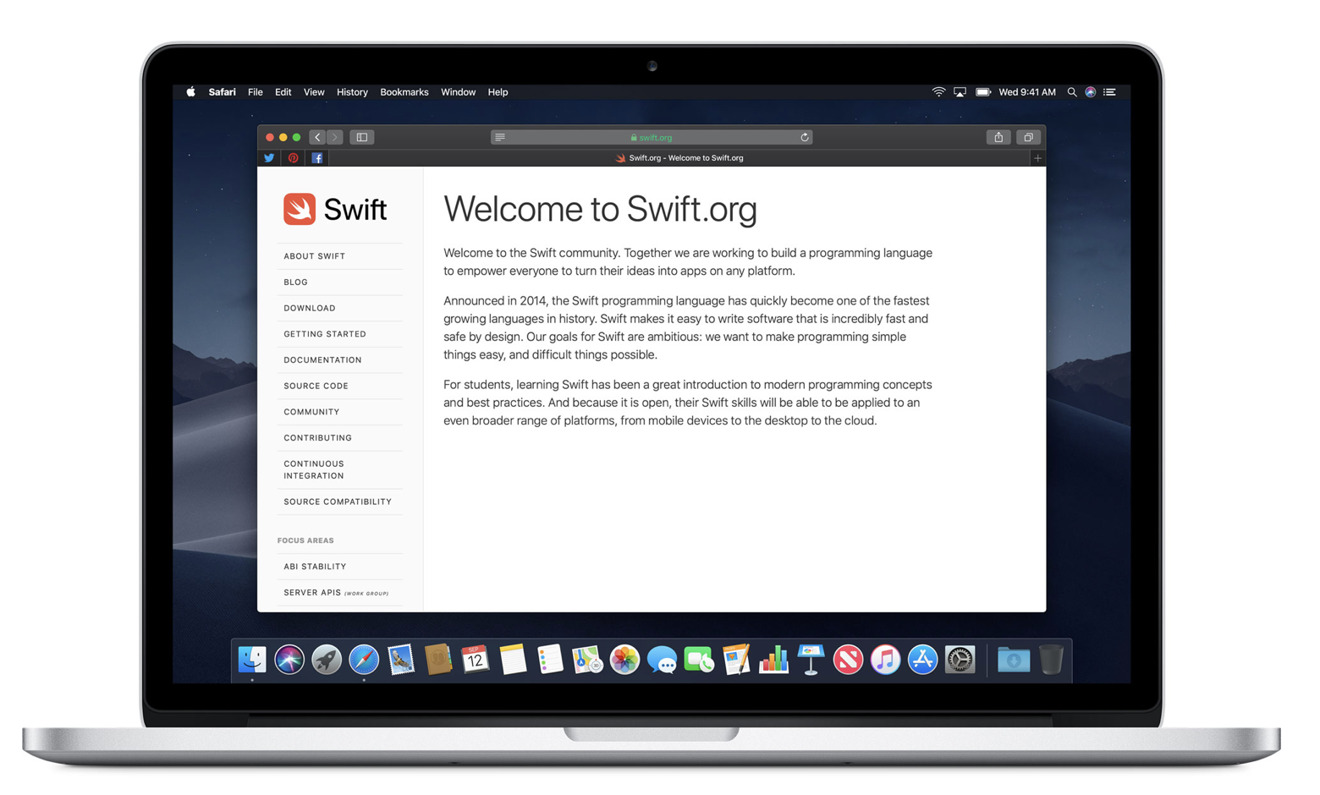Open the History menu
The width and height of the screenshot is (1320, 795).
click(352, 92)
